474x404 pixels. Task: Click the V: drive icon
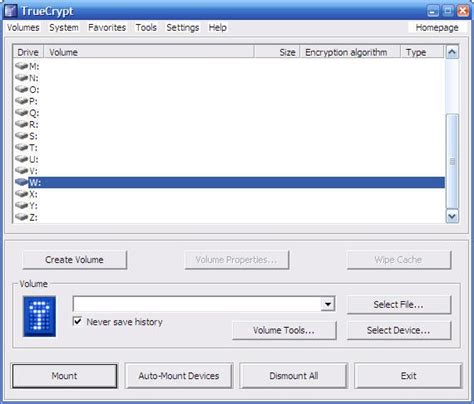coord(22,171)
